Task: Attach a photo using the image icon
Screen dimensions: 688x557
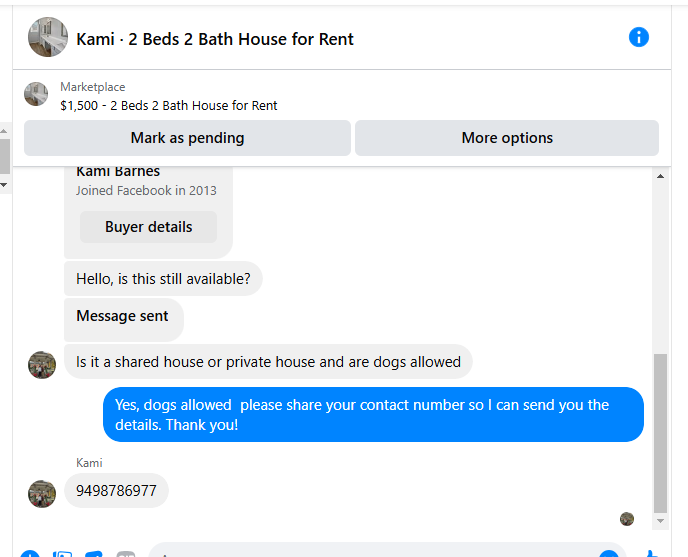Action: click(62, 553)
